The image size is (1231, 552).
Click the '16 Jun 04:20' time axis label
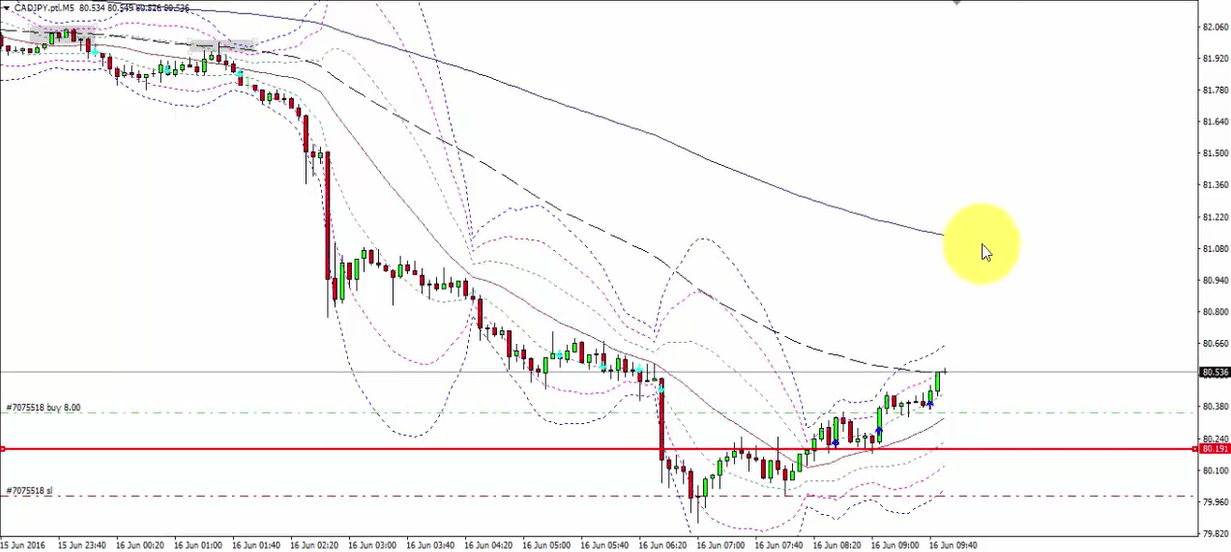(x=489, y=546)
